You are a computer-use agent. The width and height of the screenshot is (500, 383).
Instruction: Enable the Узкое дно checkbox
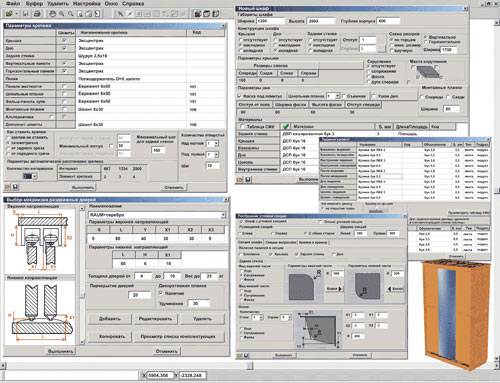pyautogui.click(x=374, y=96)
